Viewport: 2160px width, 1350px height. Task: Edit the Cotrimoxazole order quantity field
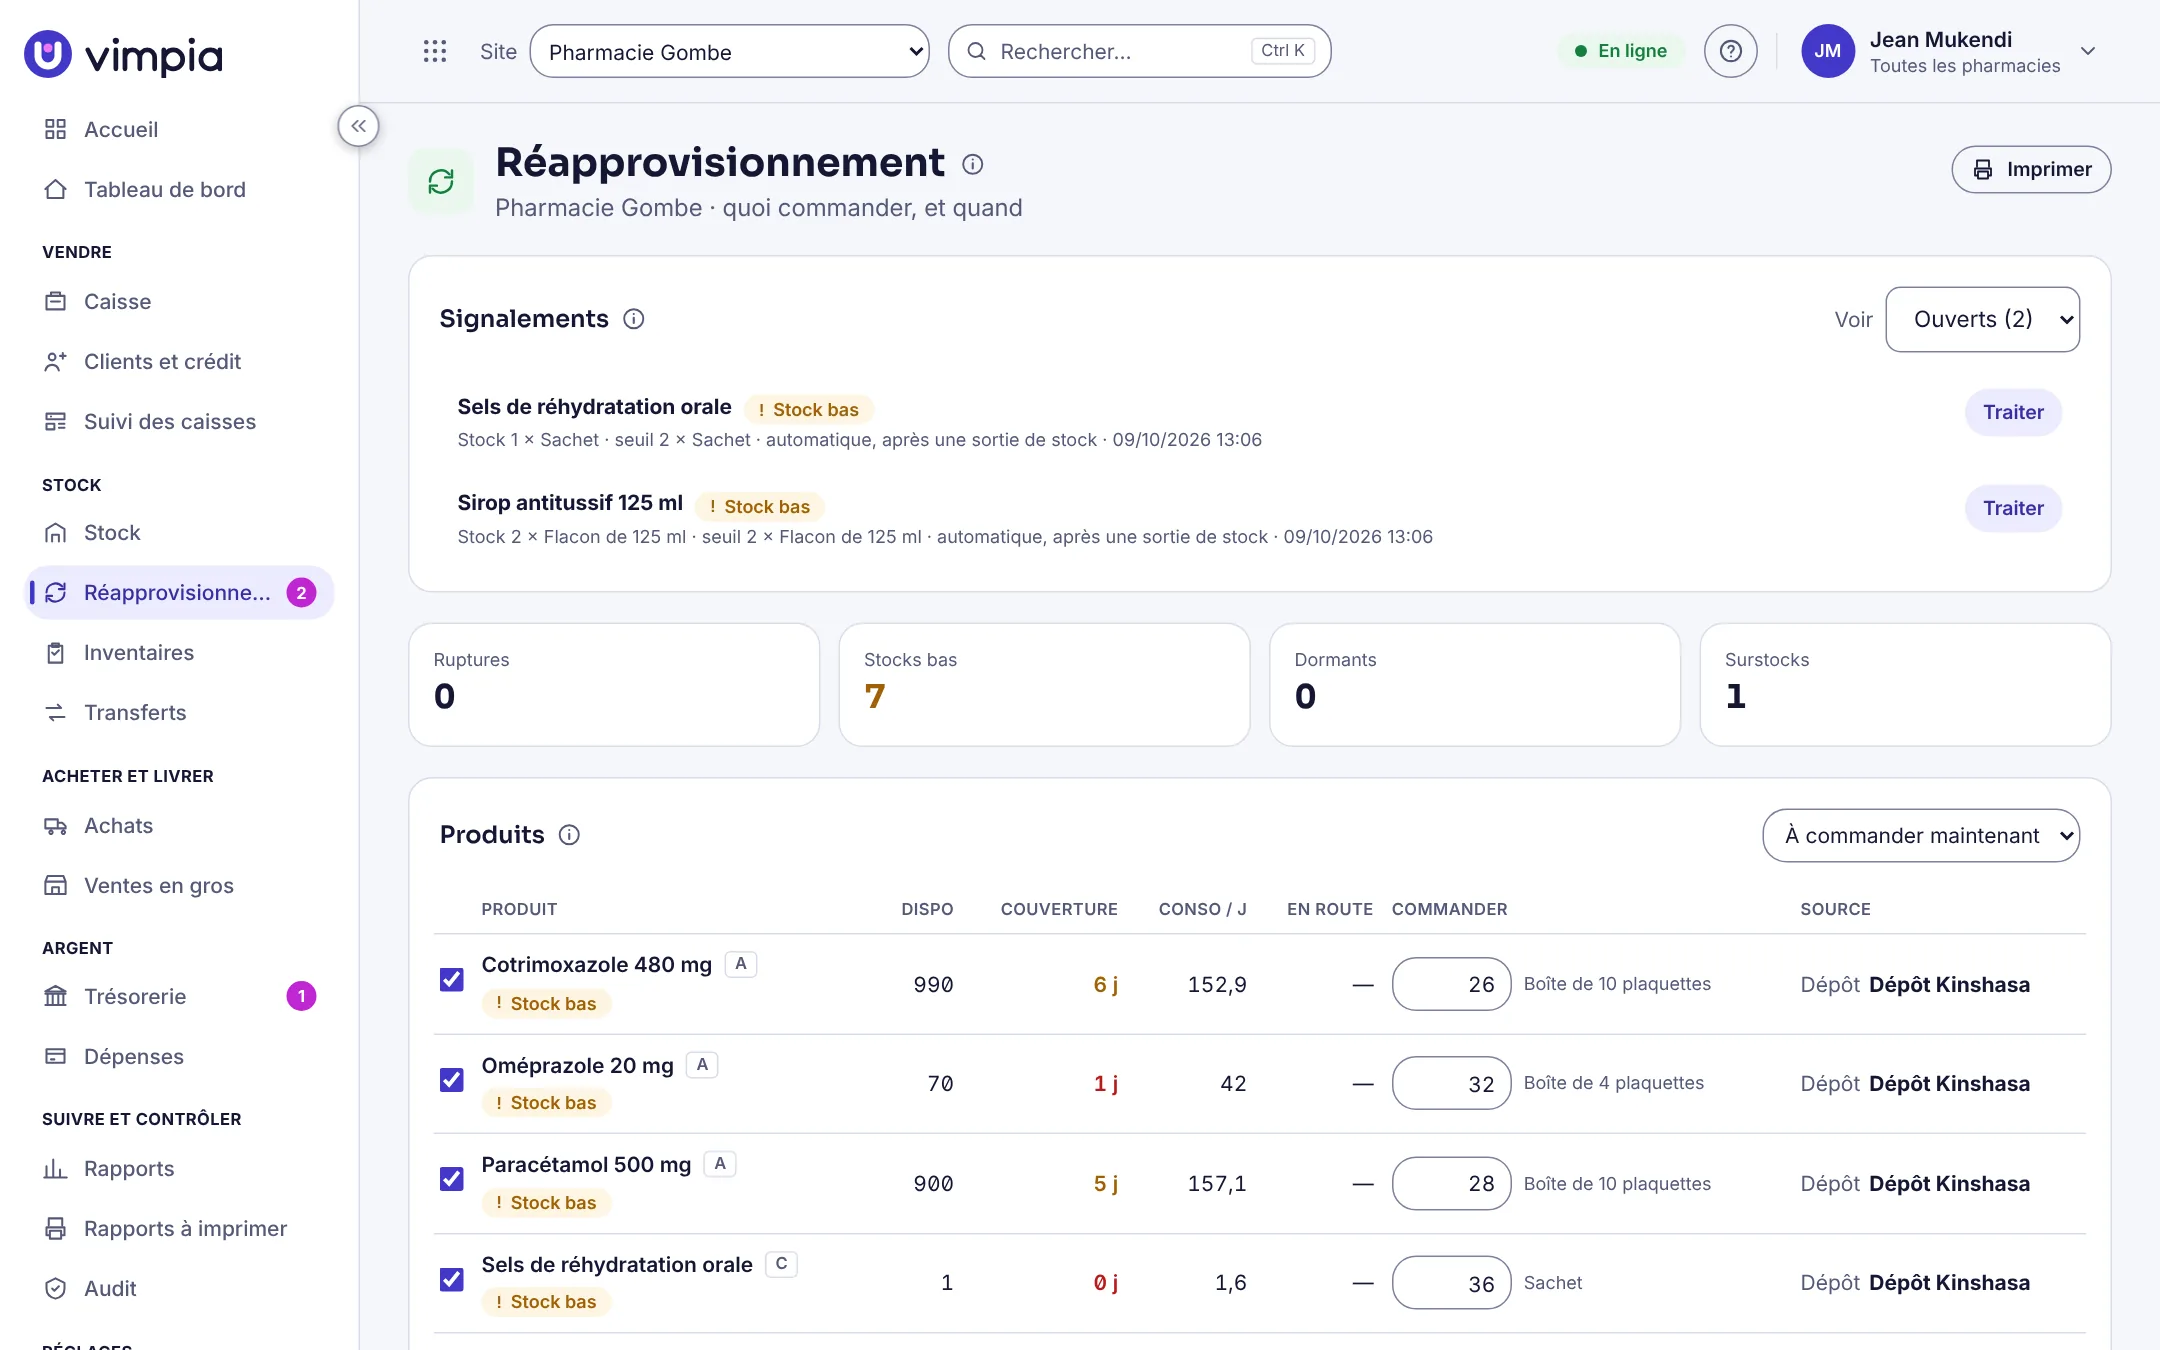coord(1451,984)
